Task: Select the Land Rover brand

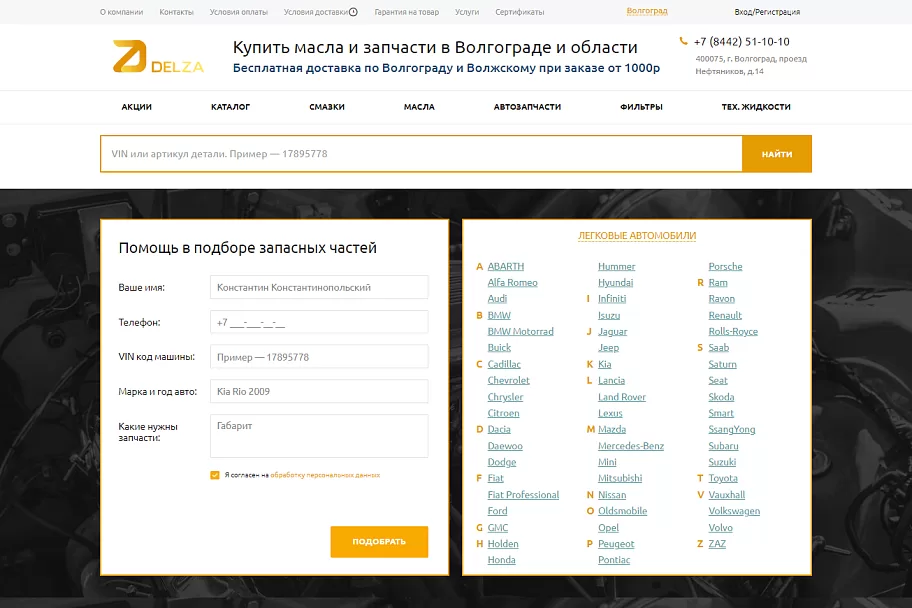Action: 622,397
